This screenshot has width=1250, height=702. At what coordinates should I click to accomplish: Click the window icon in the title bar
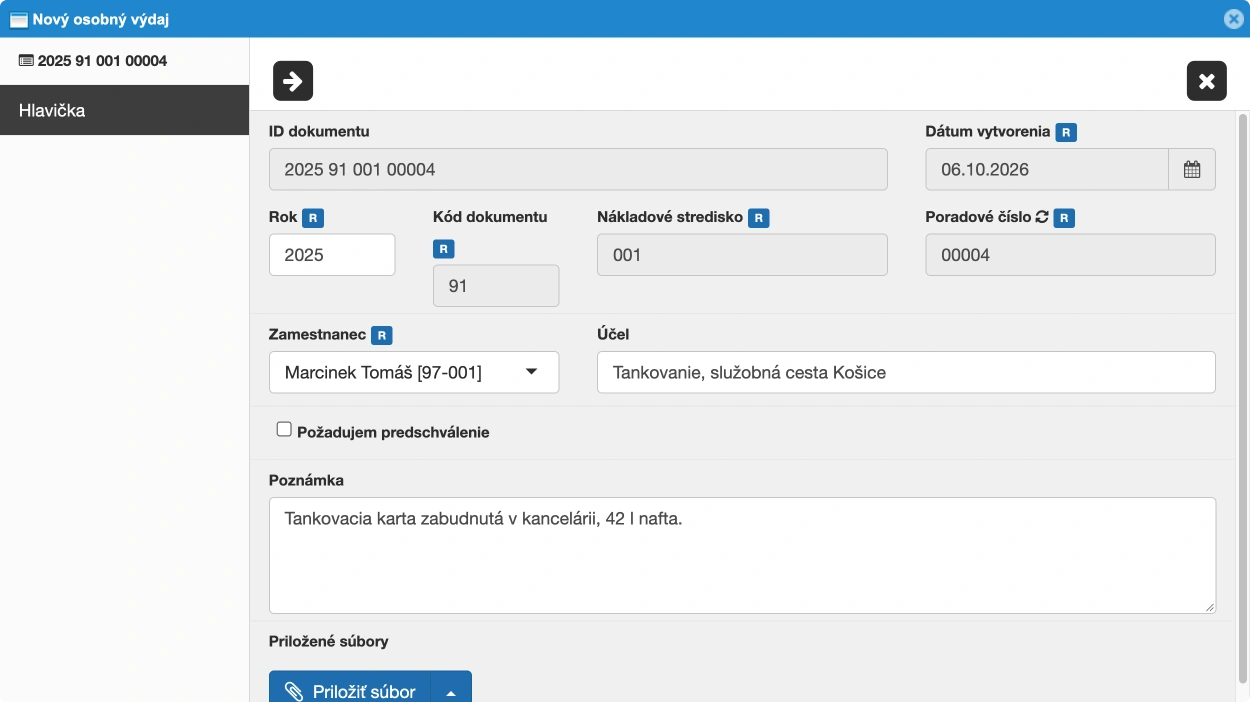[18, 19]
